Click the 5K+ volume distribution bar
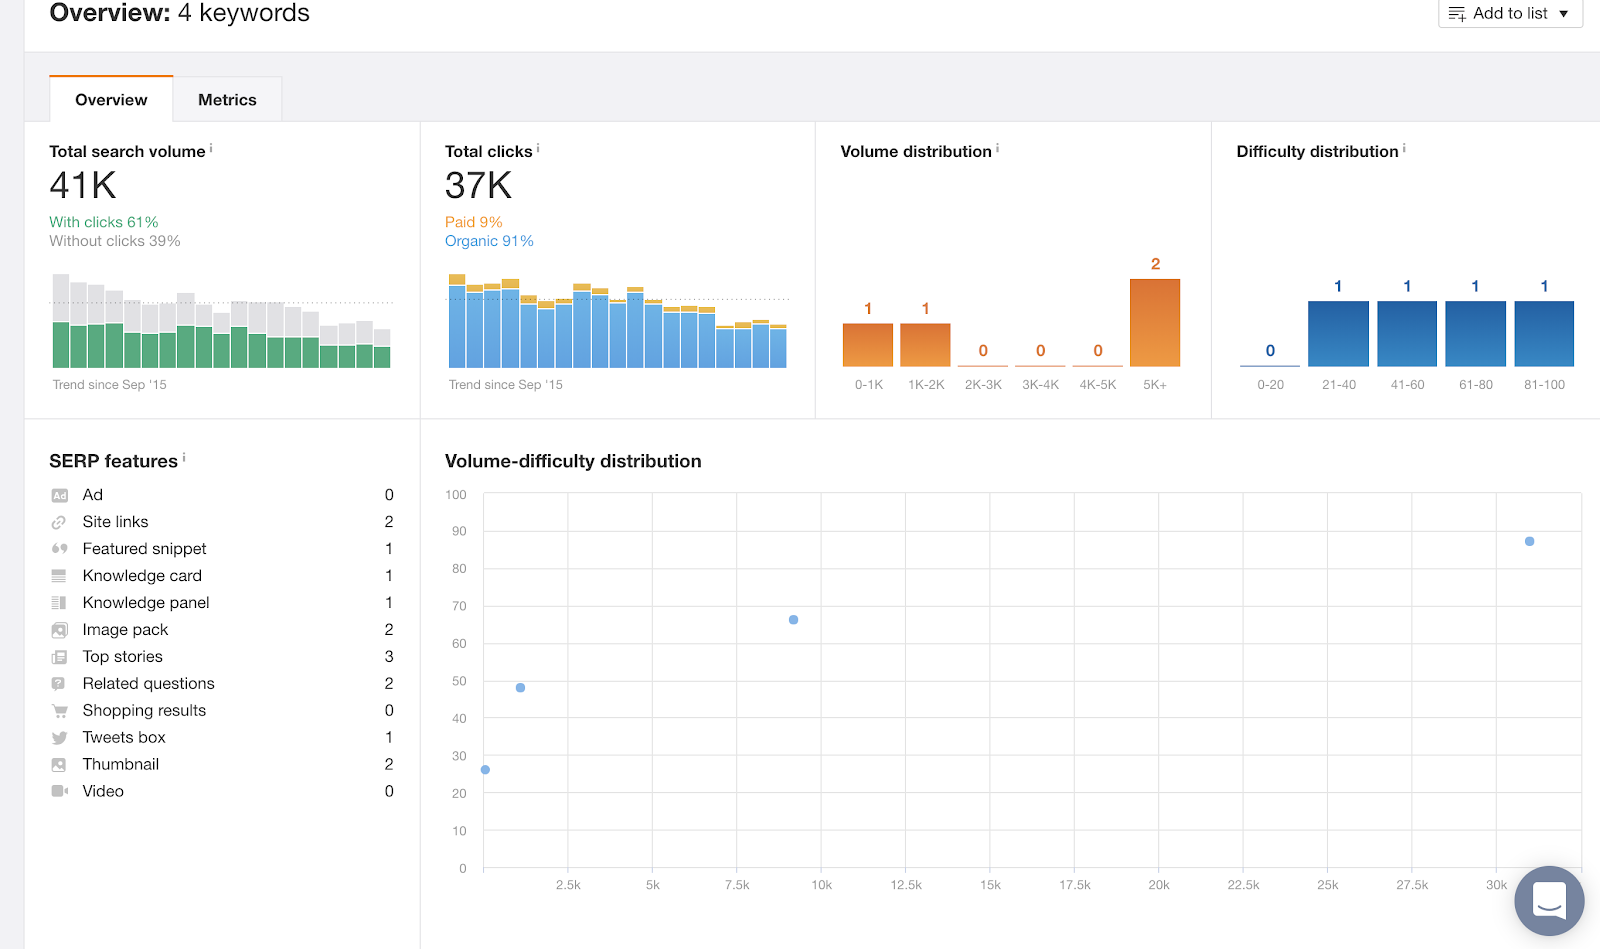This screenshot has height=949, width=1600. click(x=1155, y=322)
